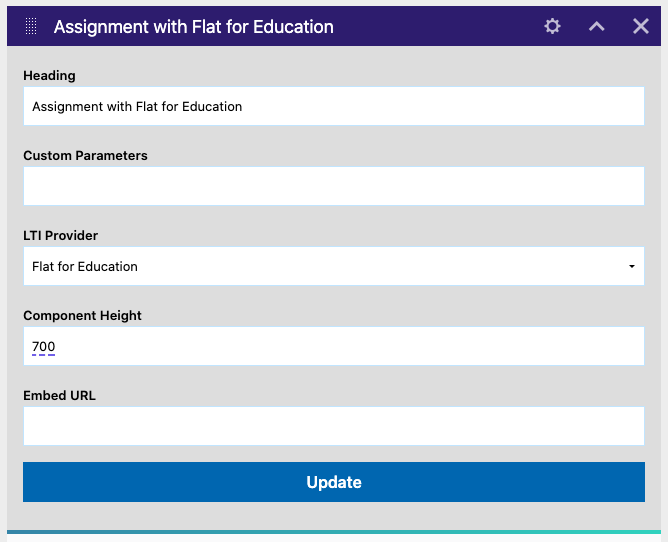The height and width of the screenshot is (542, 668).
Task: Focus the Custom Parameters input box
Action: point(334,186)
